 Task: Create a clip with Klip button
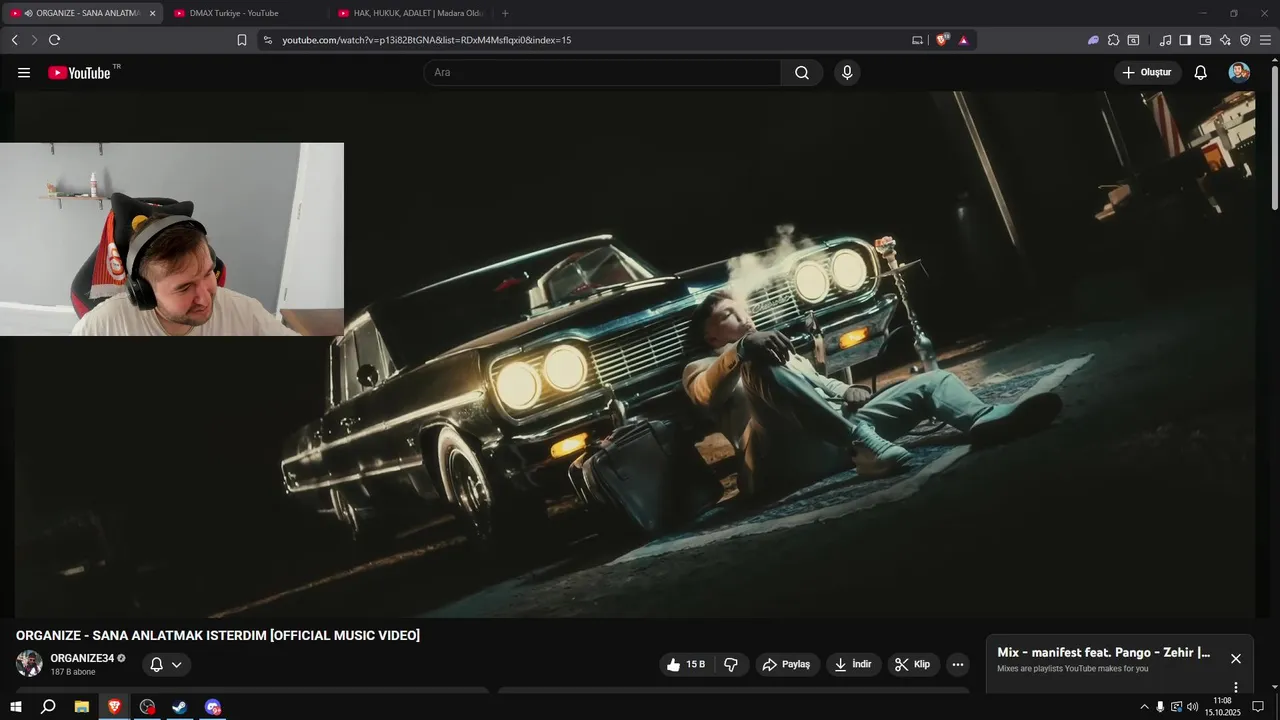click(913, 664)
